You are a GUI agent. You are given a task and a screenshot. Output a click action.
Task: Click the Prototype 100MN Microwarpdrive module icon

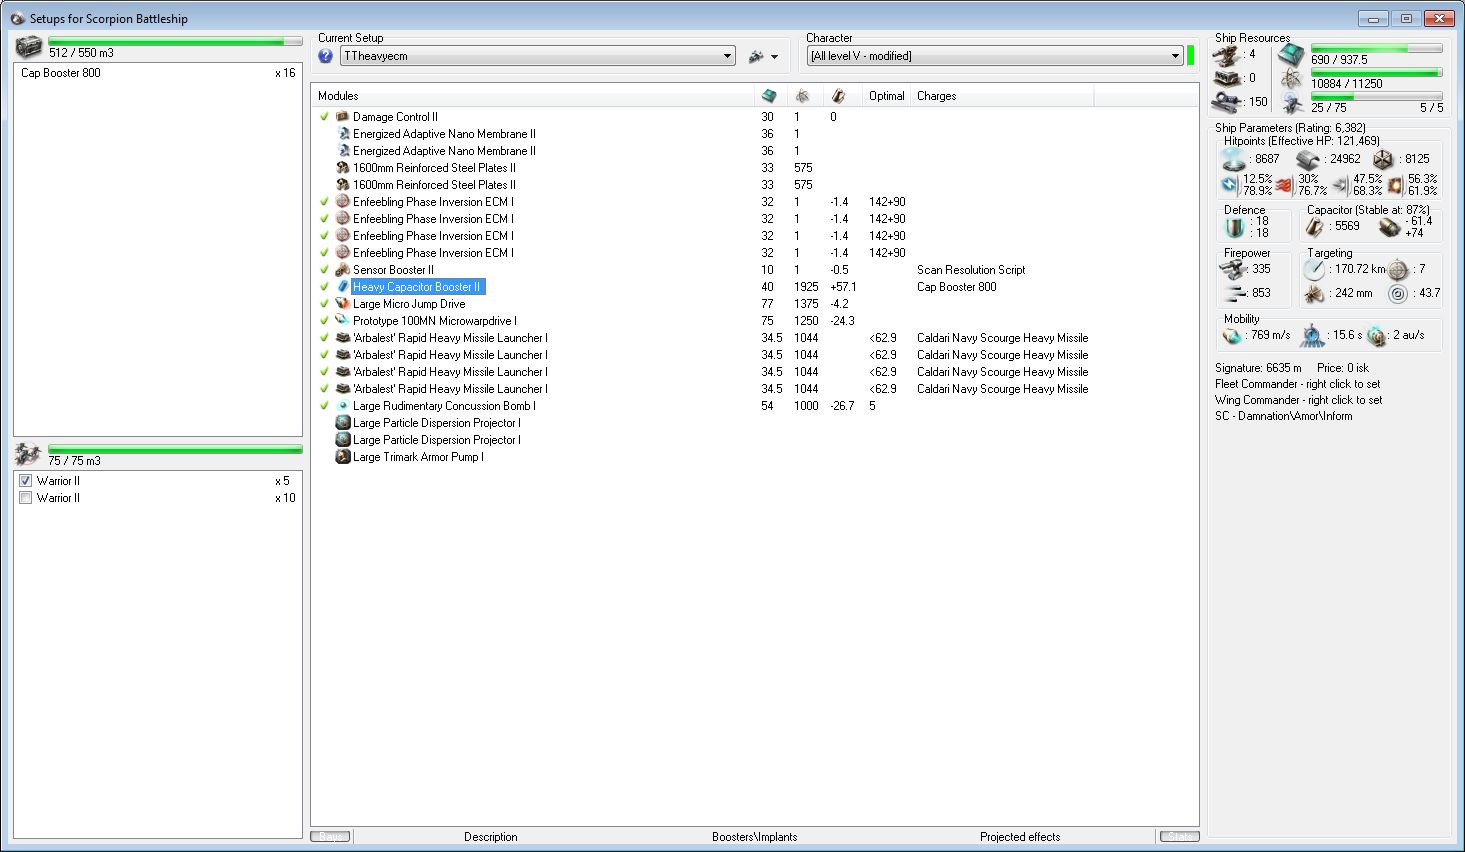(342, 321)
